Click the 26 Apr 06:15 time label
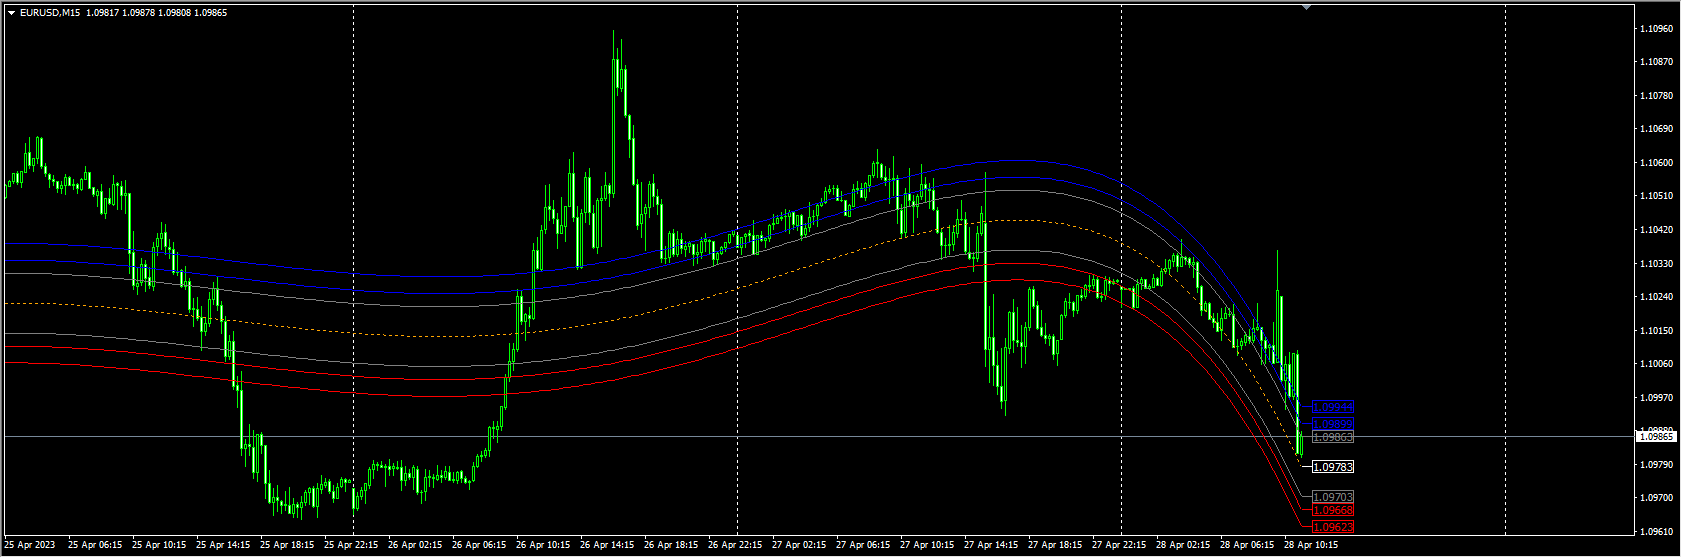 click(x=479, y=545)
